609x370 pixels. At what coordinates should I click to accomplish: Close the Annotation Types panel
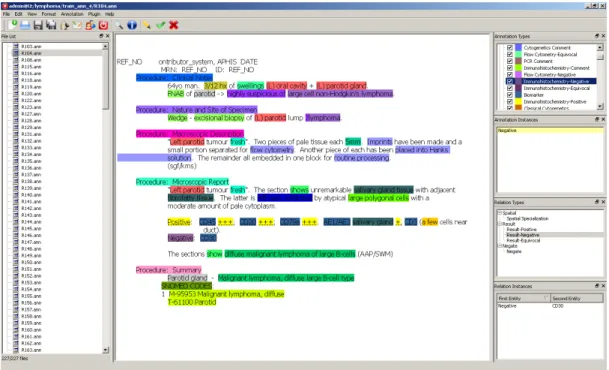603,36
